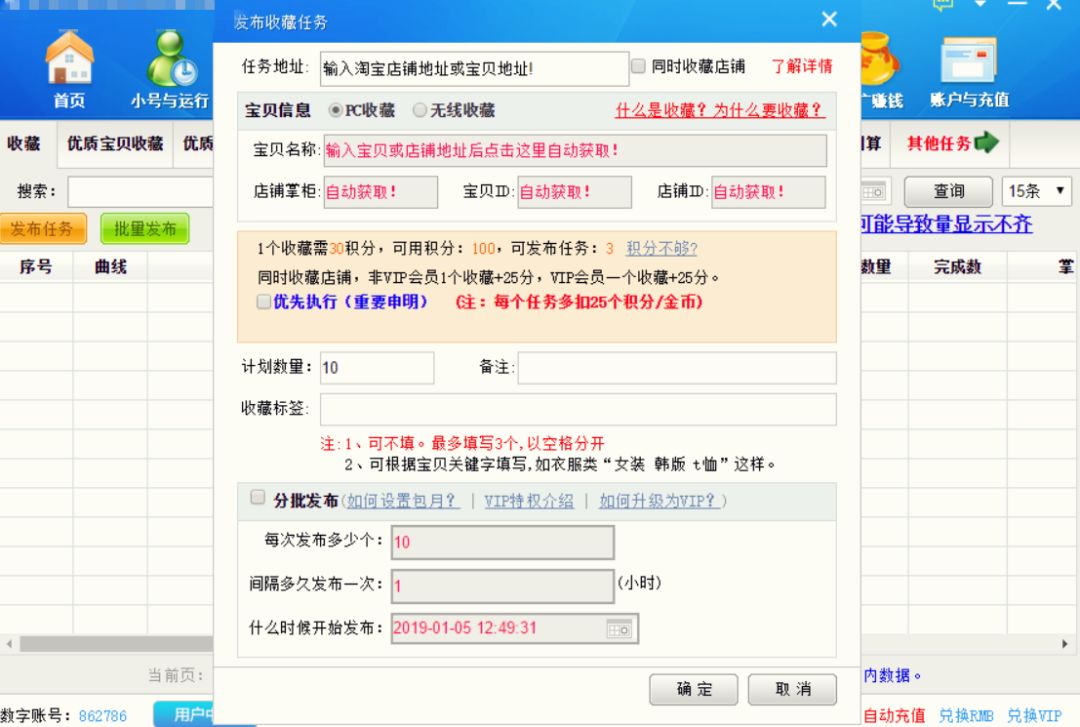This screenshot has height=727, width=1080.
Task: Open the 15条 page size dropdown
Action: (1036, 191)
